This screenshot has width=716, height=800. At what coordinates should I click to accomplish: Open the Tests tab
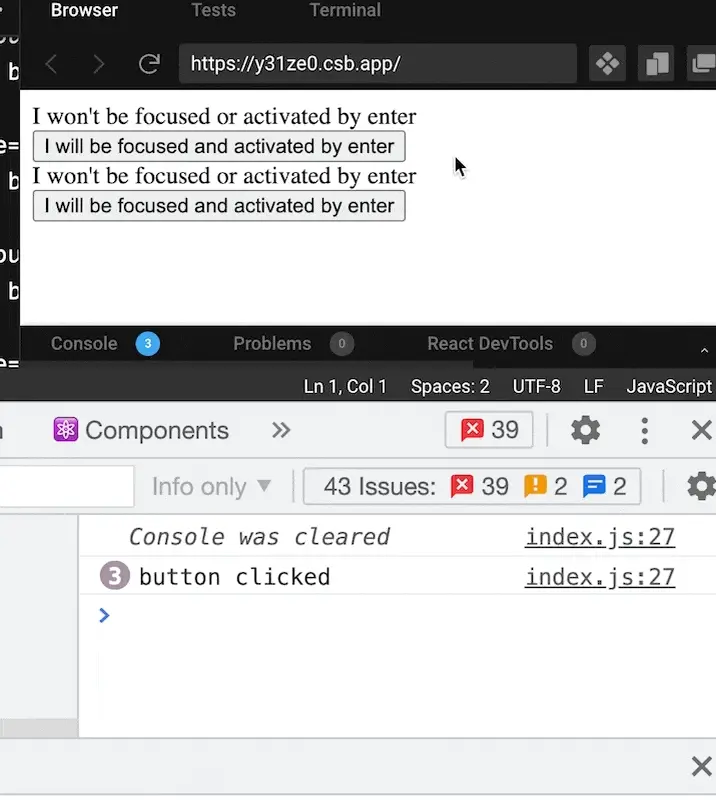tap(213, 10)
